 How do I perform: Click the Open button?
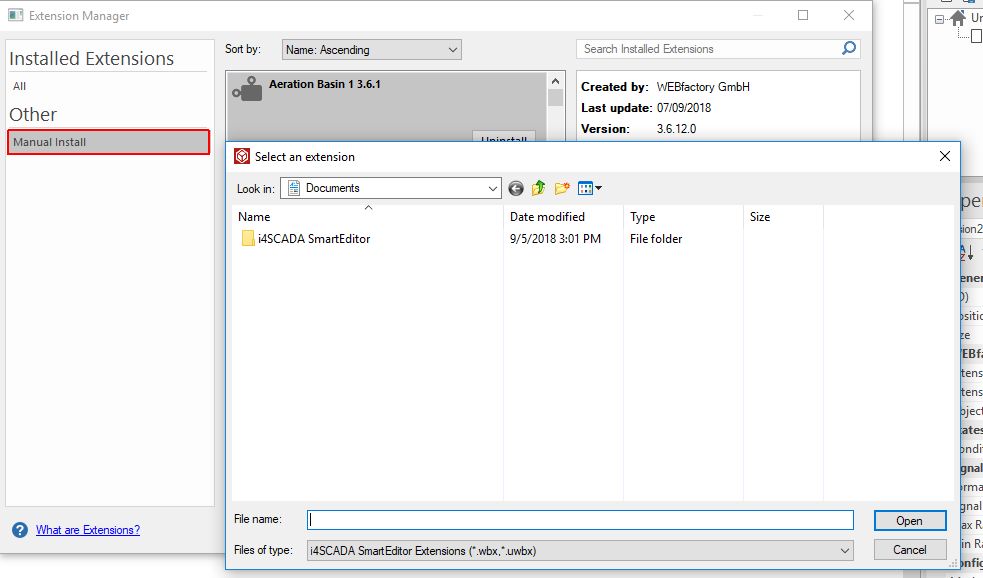(908, 521)
